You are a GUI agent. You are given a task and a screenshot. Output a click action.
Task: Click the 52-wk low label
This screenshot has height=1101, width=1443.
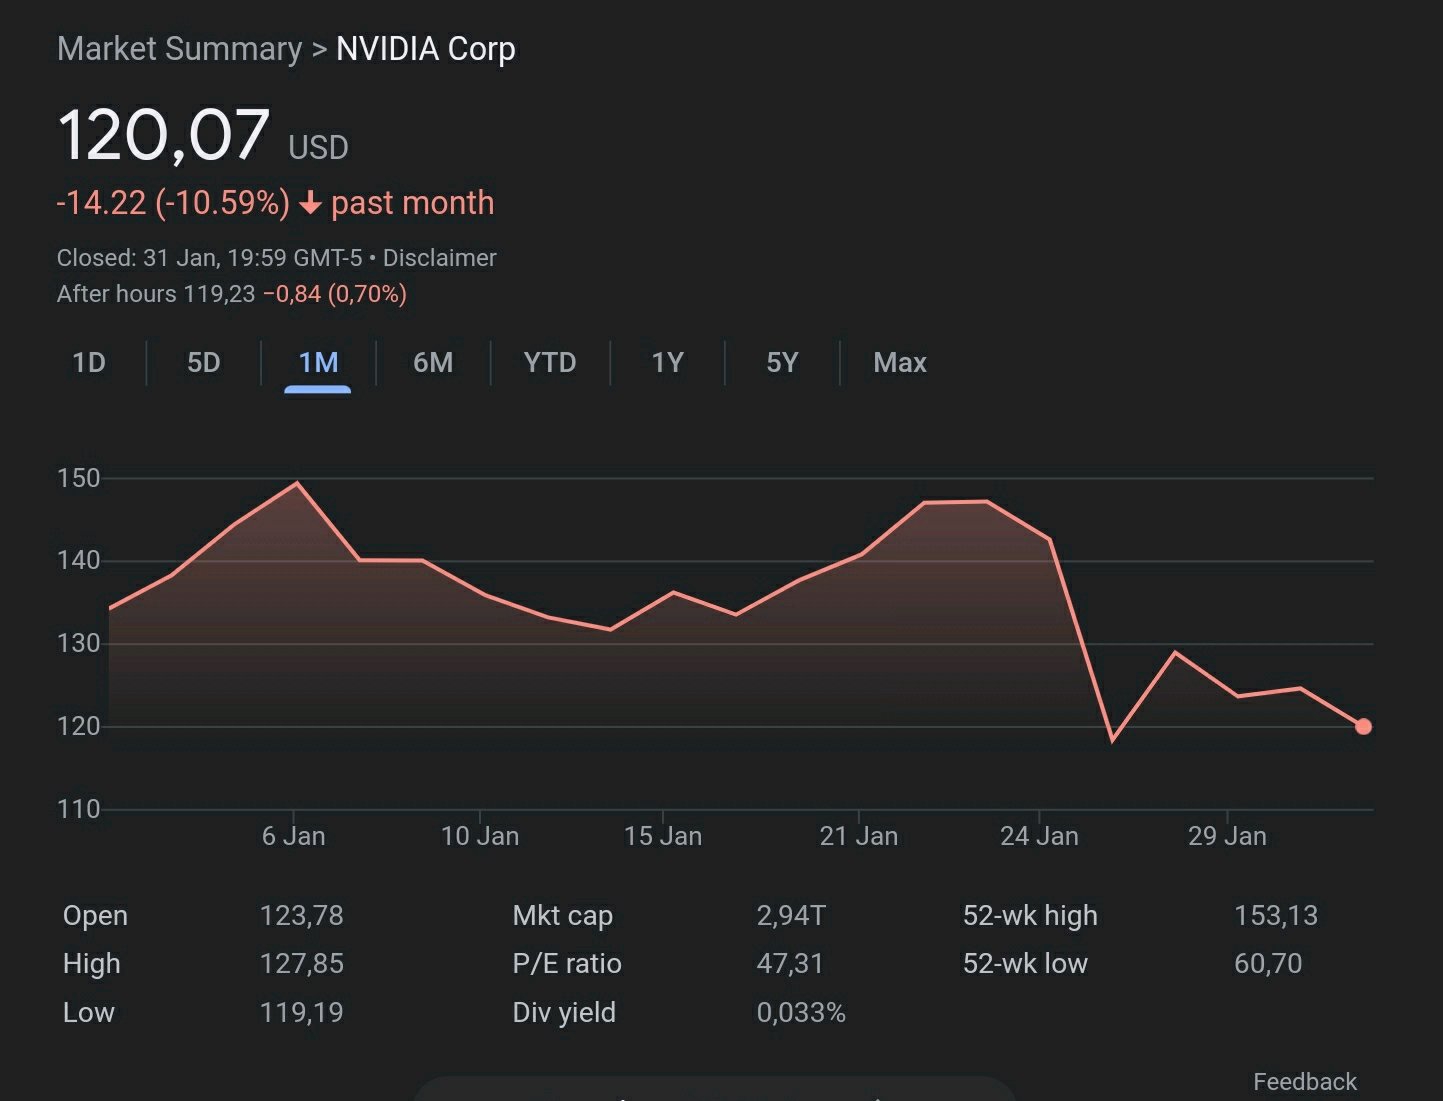[x=1025, y=964]
